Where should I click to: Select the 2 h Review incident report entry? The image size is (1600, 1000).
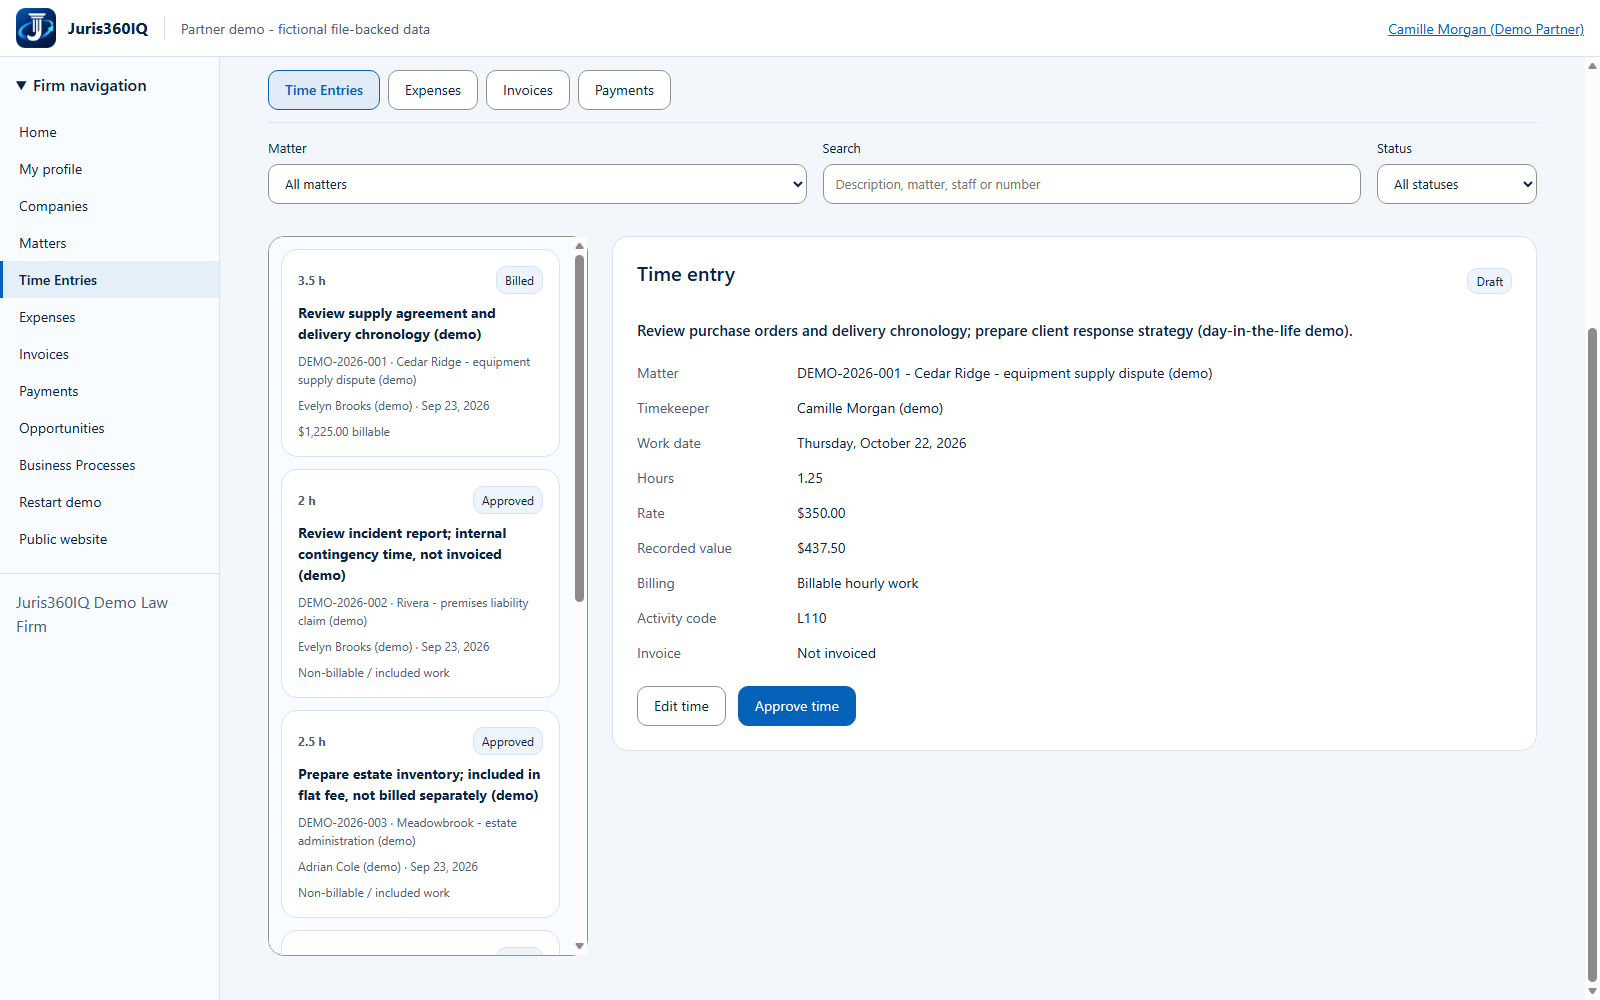[420, 583]
